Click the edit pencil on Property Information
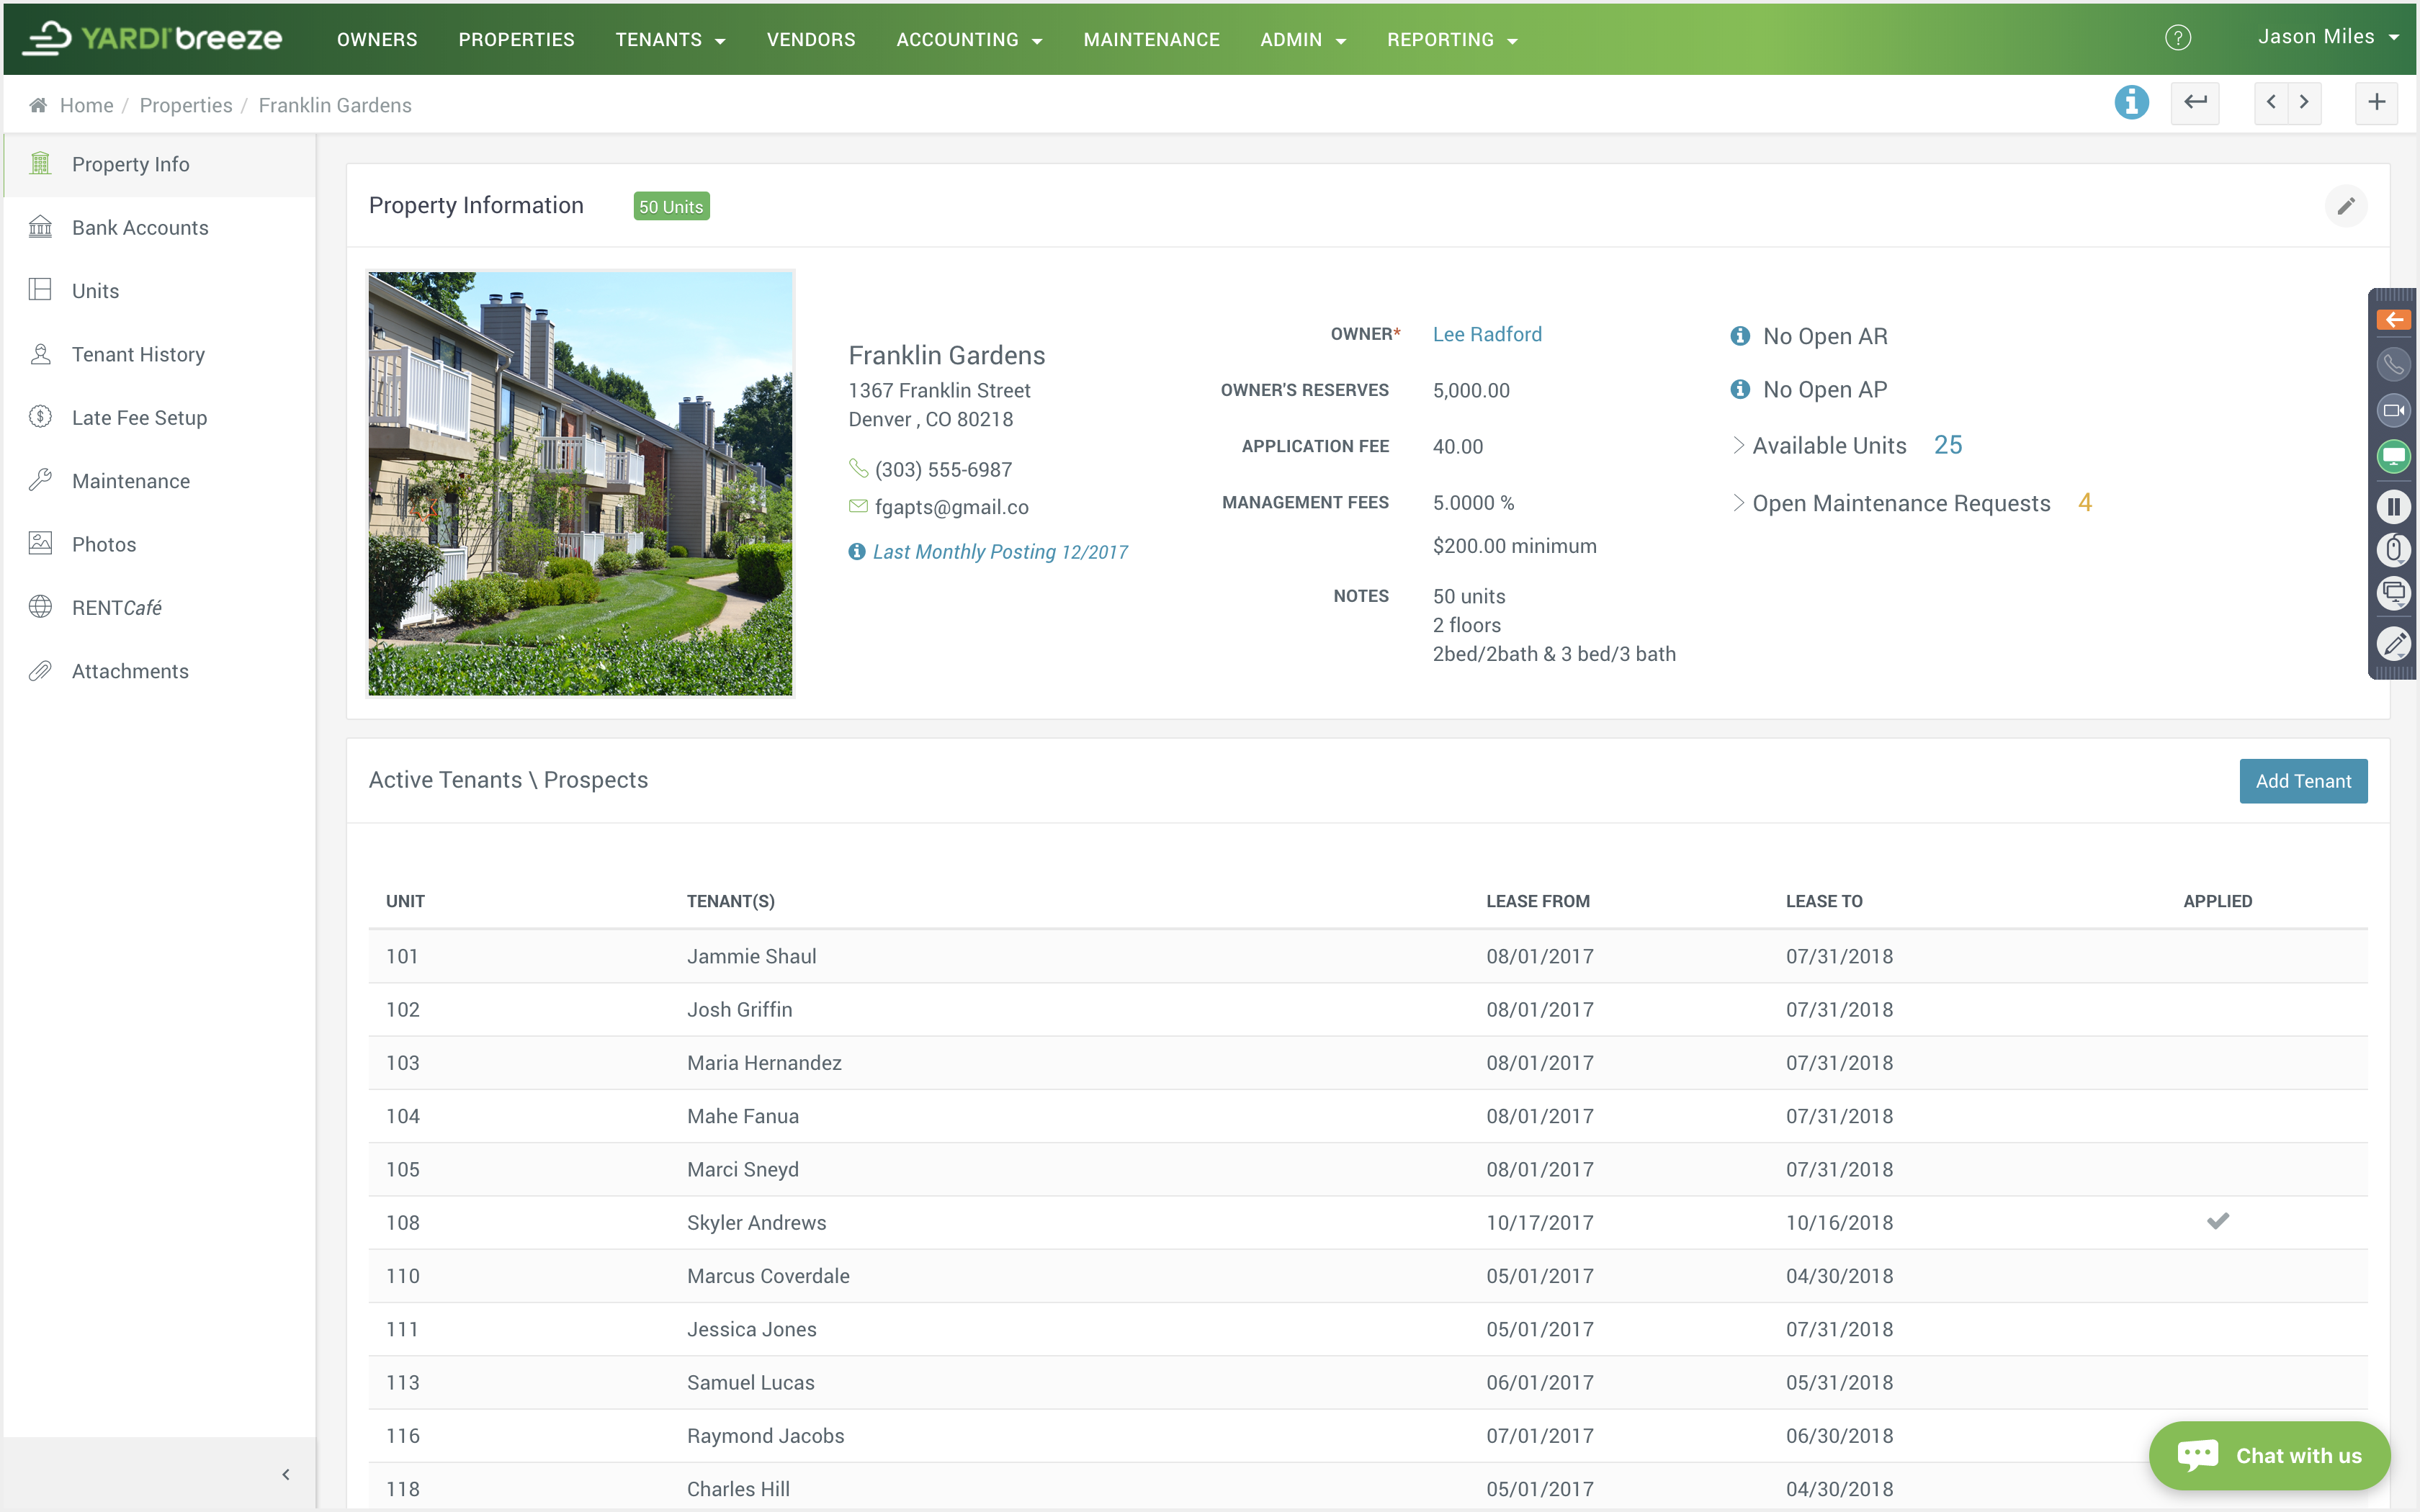The width and height of the screenshot is (2420, 1512). (2346, 205)
